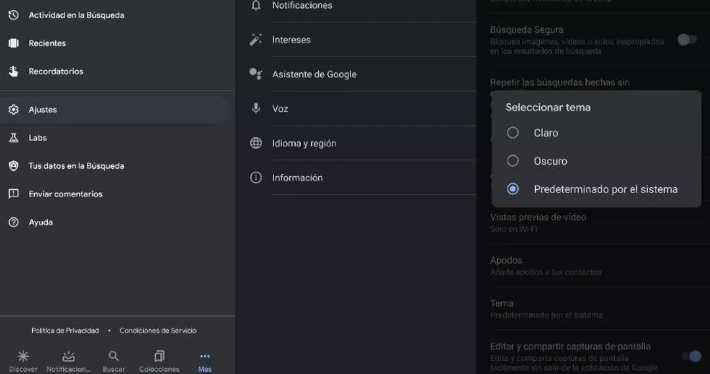The height and width of the screenshot is (374, 710).
Task: Open the Colecciones tab in the bottom bar
Action: click(159, 361)
